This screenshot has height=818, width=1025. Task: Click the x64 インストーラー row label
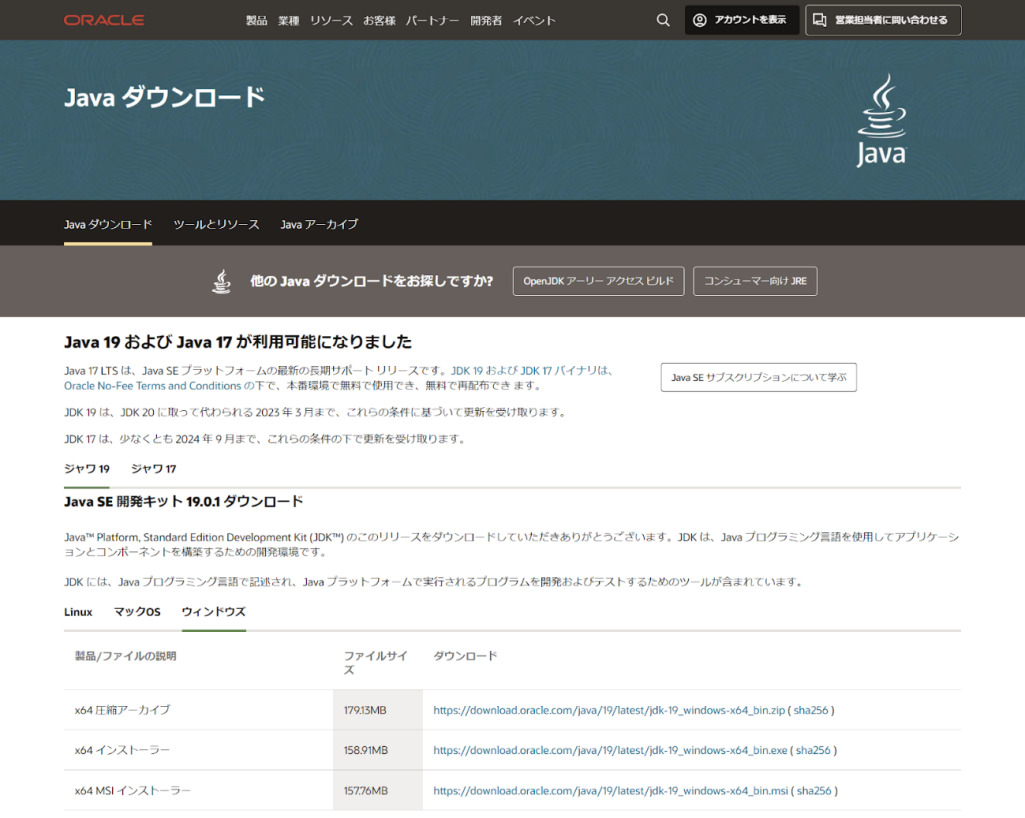(x=122, y=751)
